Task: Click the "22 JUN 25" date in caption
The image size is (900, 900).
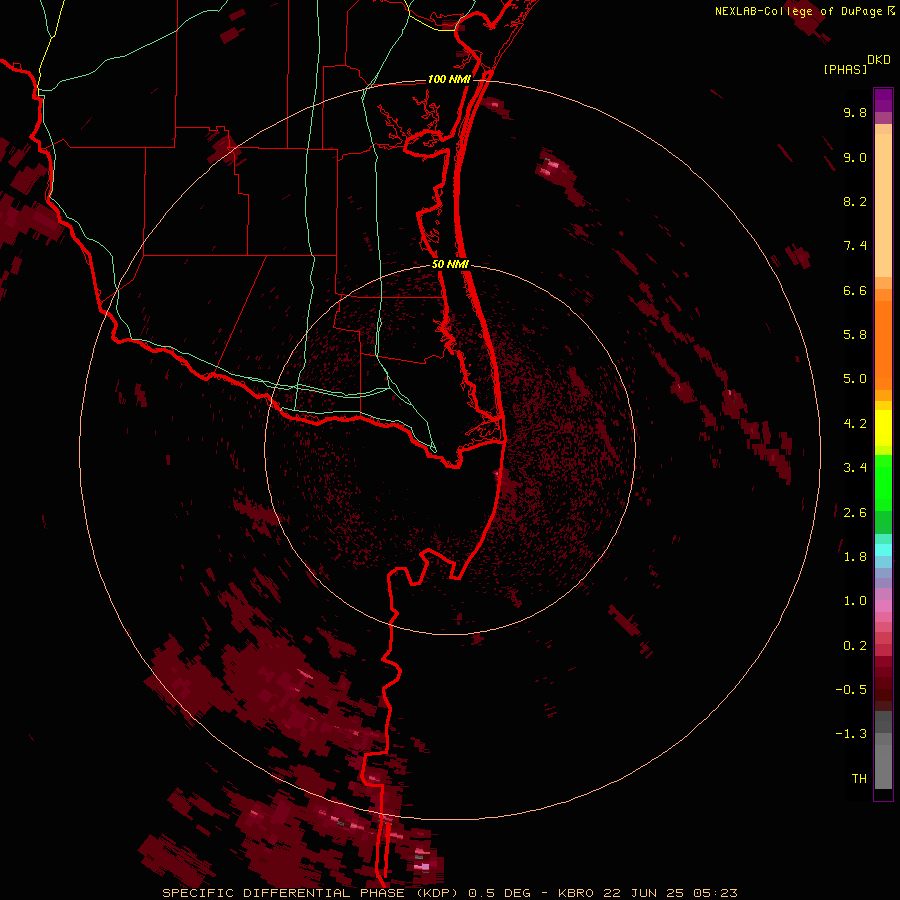Action: [x=643, y=893]
